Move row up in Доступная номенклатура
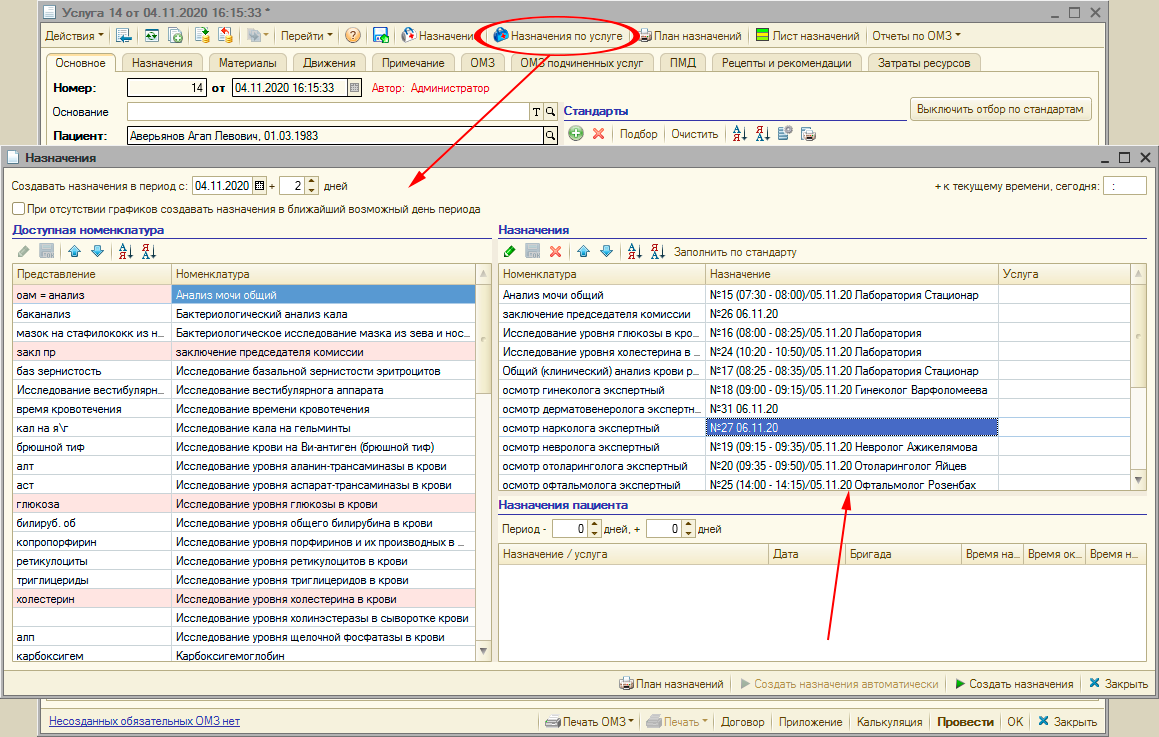The image size is (1159, 737). pos(75,252)
